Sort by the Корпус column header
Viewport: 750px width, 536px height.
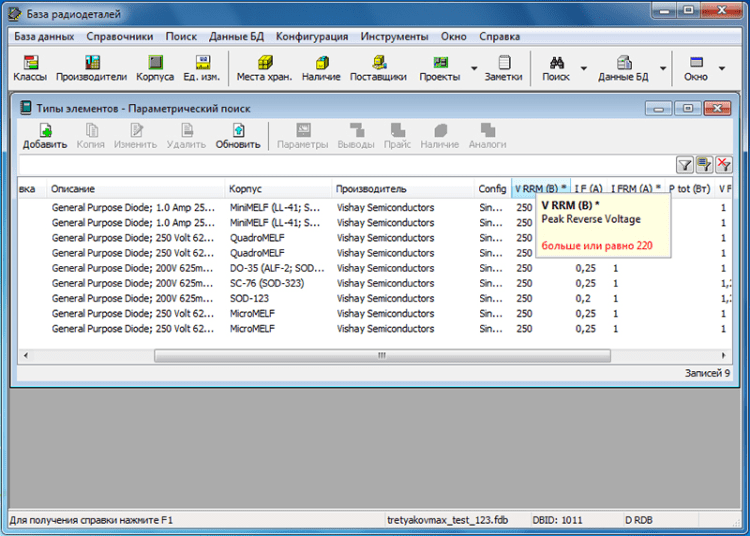tap(278, 189)
